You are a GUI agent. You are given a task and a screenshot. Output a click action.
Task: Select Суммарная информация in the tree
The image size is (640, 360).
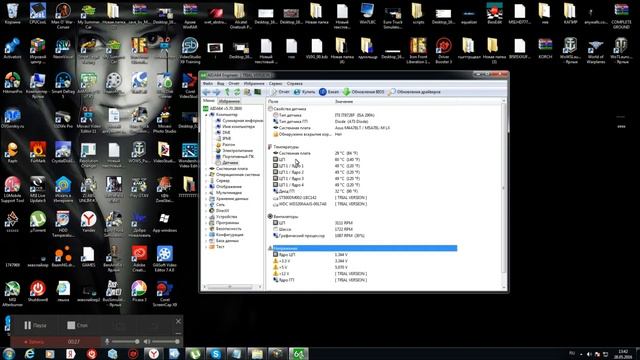pyautogui.click(x=239, y=121)
